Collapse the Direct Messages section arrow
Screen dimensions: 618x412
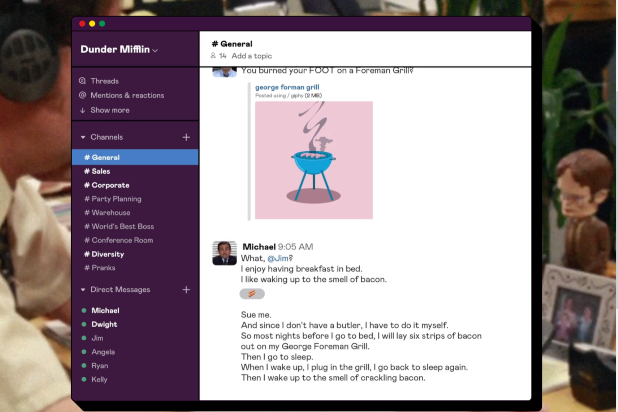pos(83,289)
